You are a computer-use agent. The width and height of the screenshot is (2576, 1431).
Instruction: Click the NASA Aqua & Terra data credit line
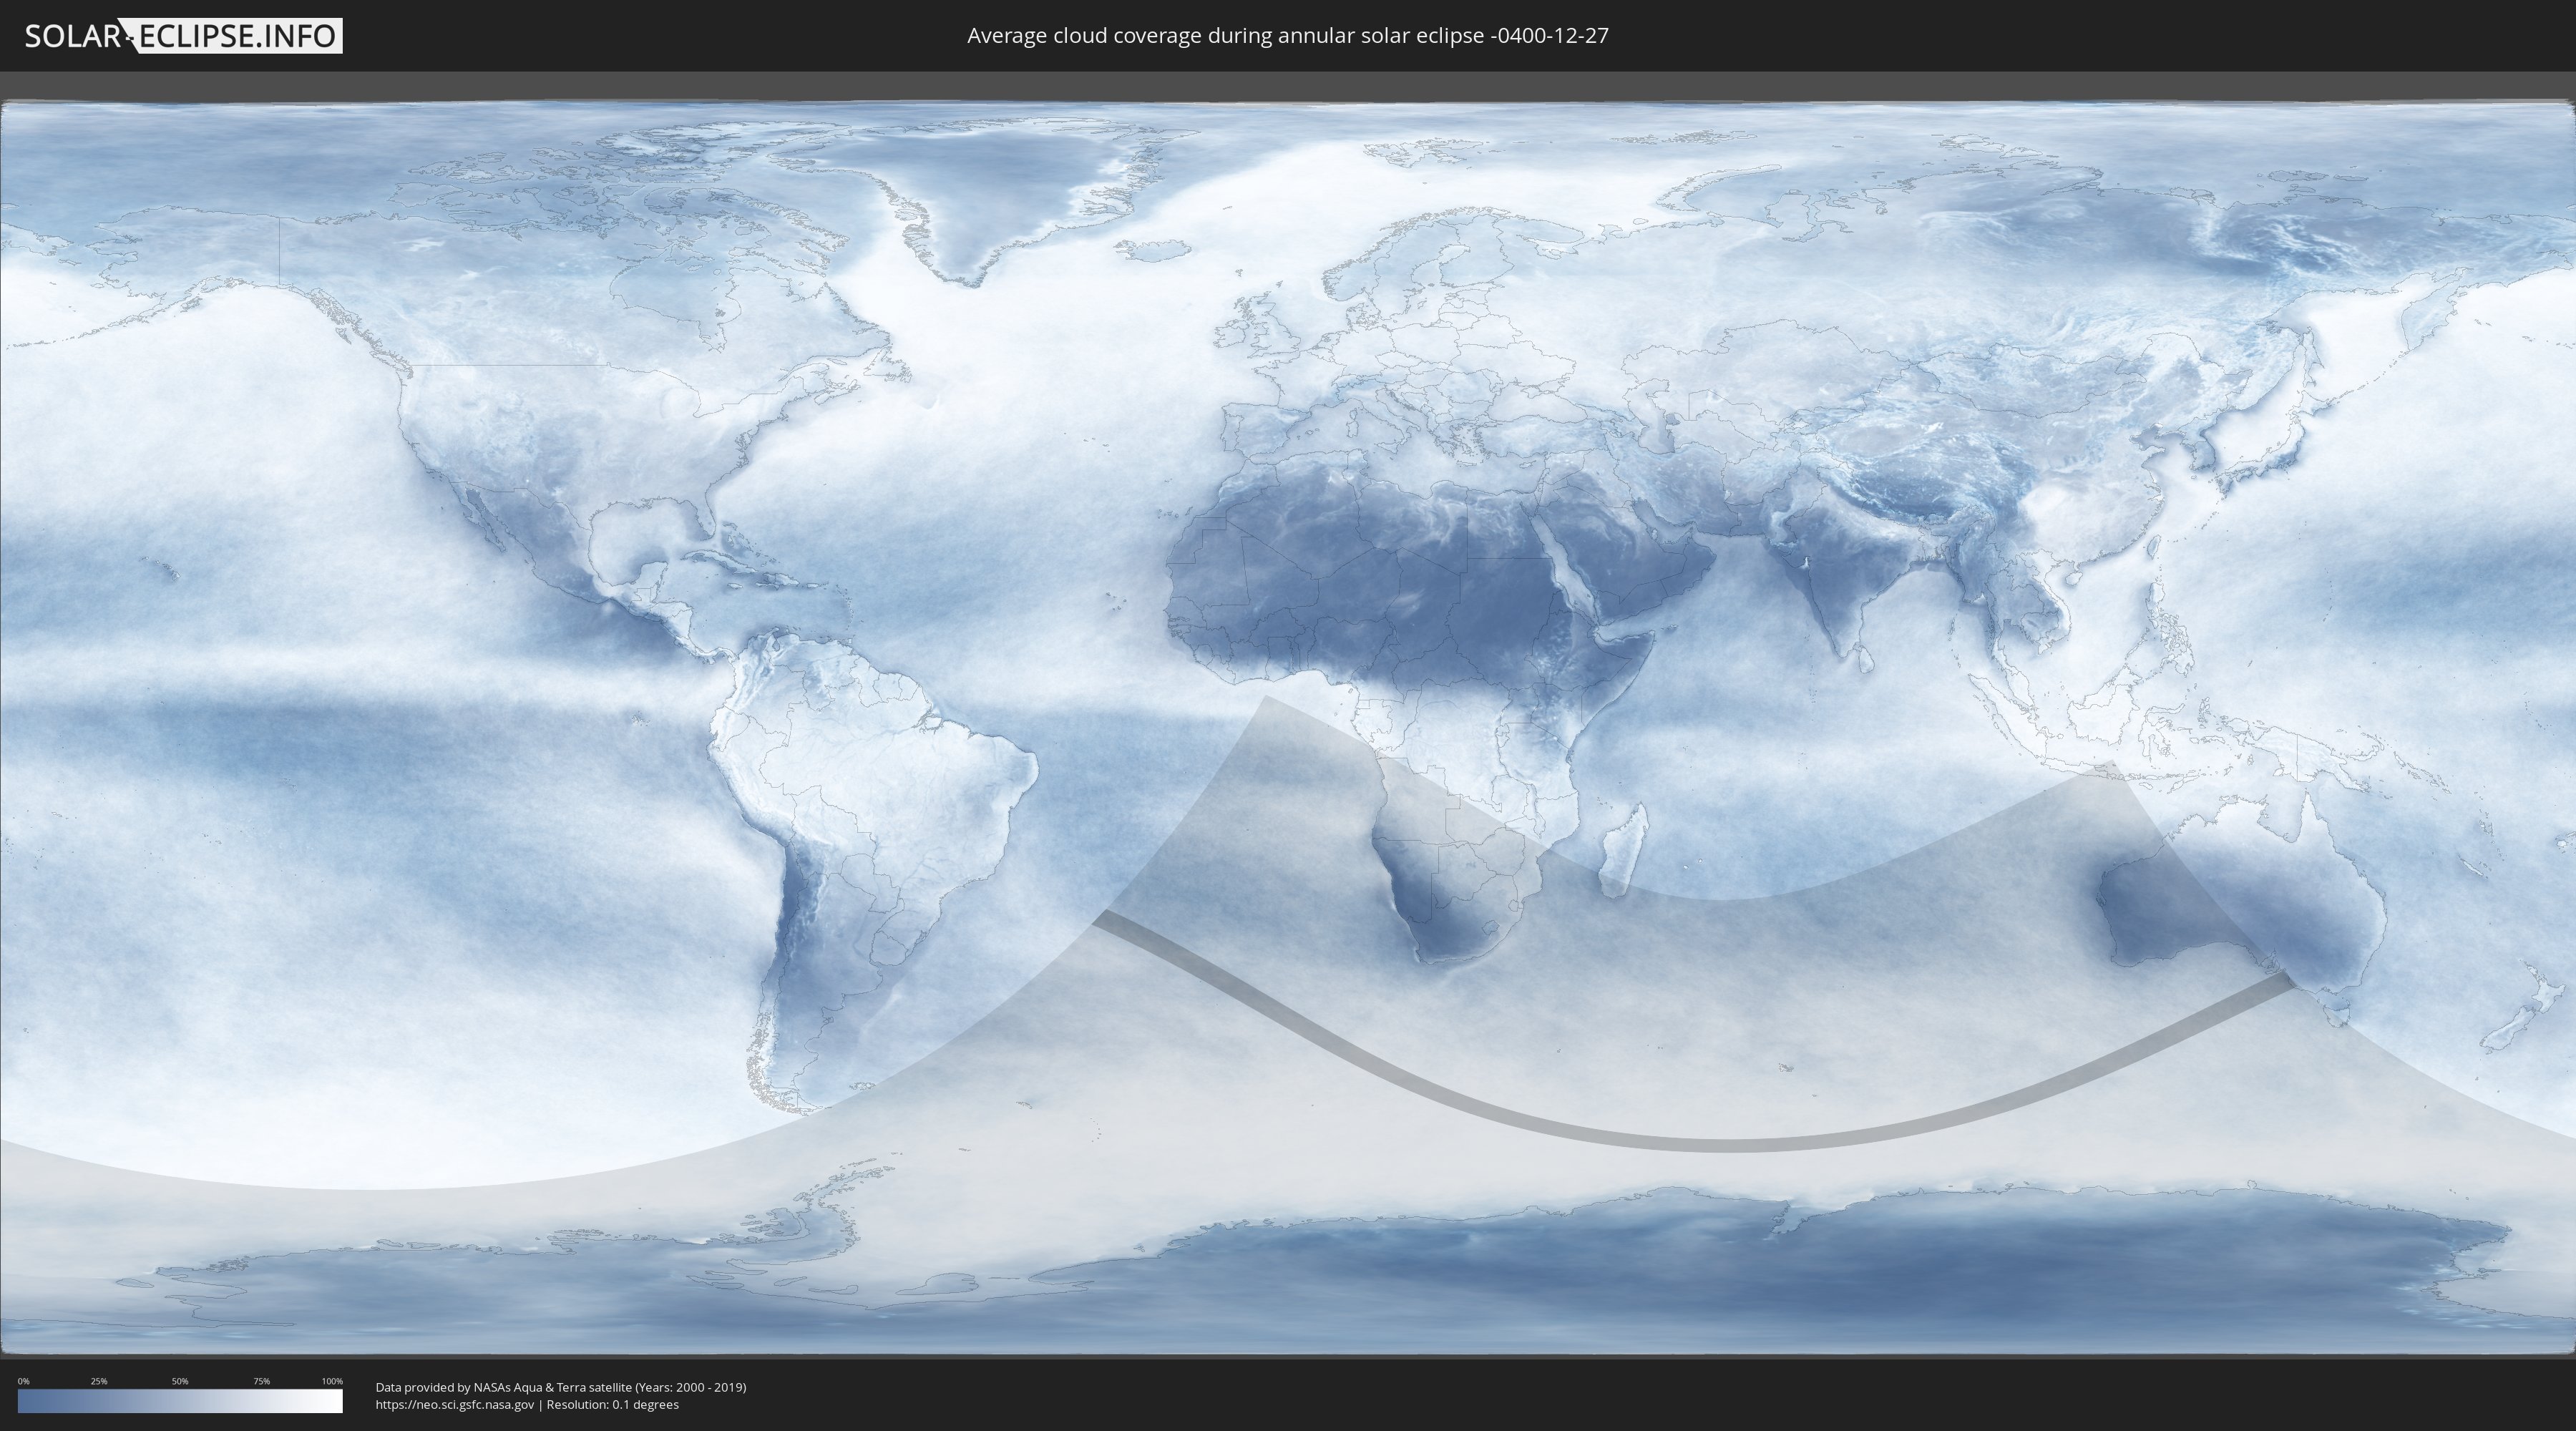(561, 1387)
